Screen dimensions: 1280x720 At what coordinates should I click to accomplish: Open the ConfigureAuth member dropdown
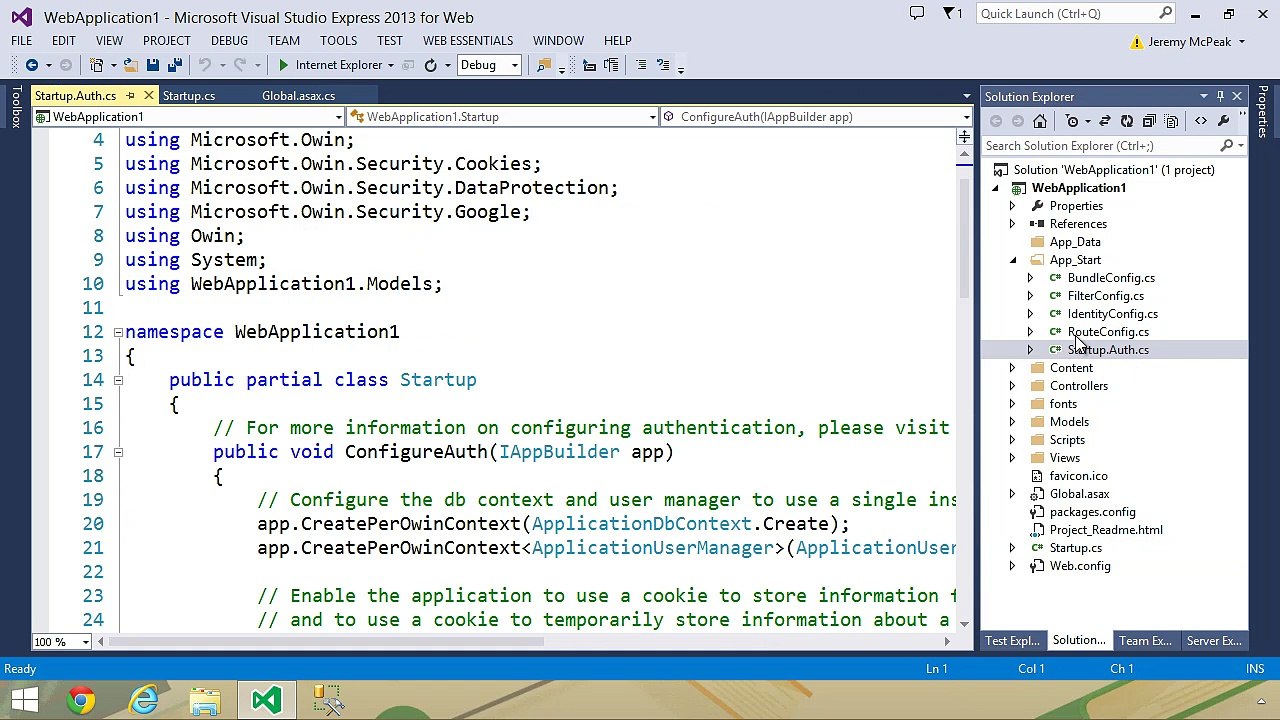(966, 117)
